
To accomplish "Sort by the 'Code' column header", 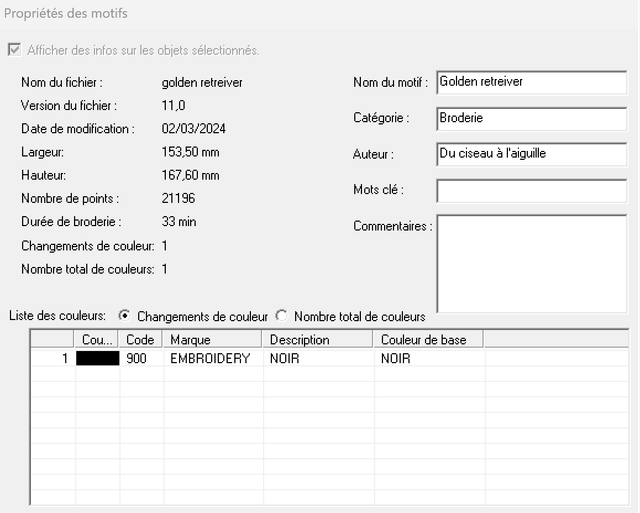I will (141, 340).
